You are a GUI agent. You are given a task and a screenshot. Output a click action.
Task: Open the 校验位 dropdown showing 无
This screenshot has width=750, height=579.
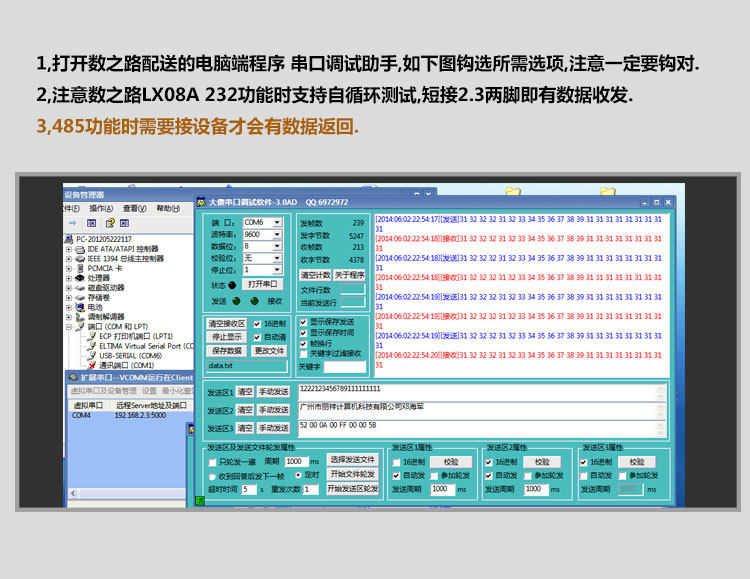click(x=277, y=258)
